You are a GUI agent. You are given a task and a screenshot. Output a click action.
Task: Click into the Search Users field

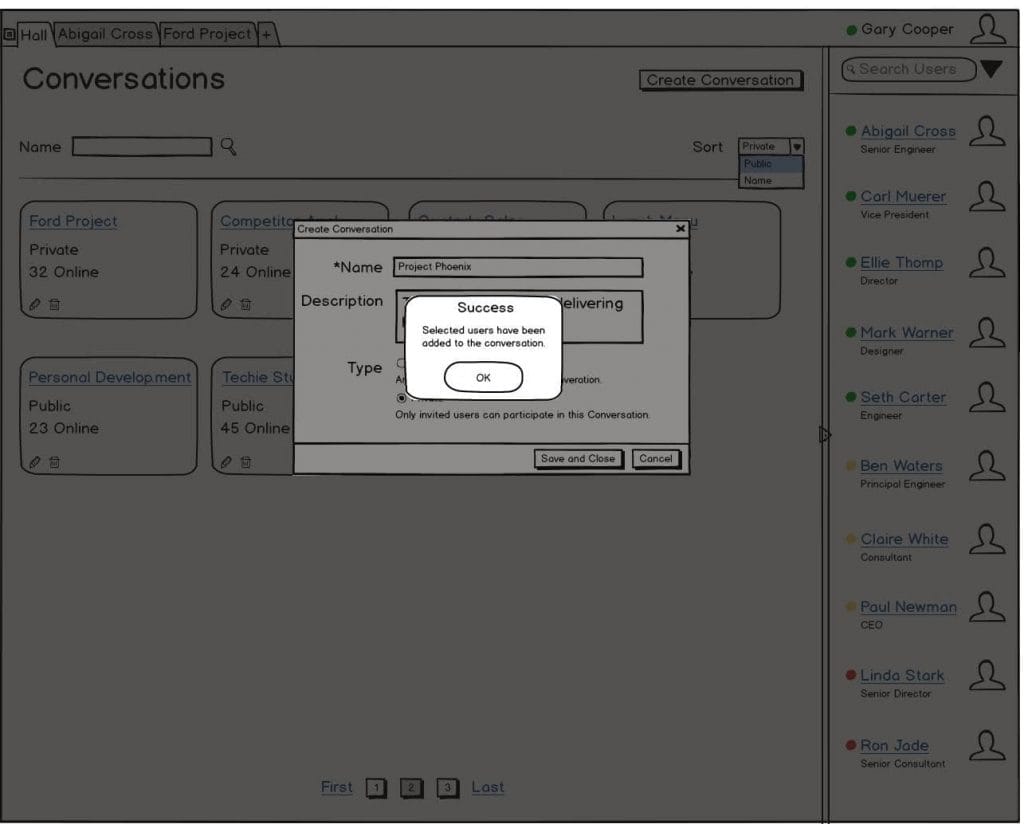tap(908, 69)
